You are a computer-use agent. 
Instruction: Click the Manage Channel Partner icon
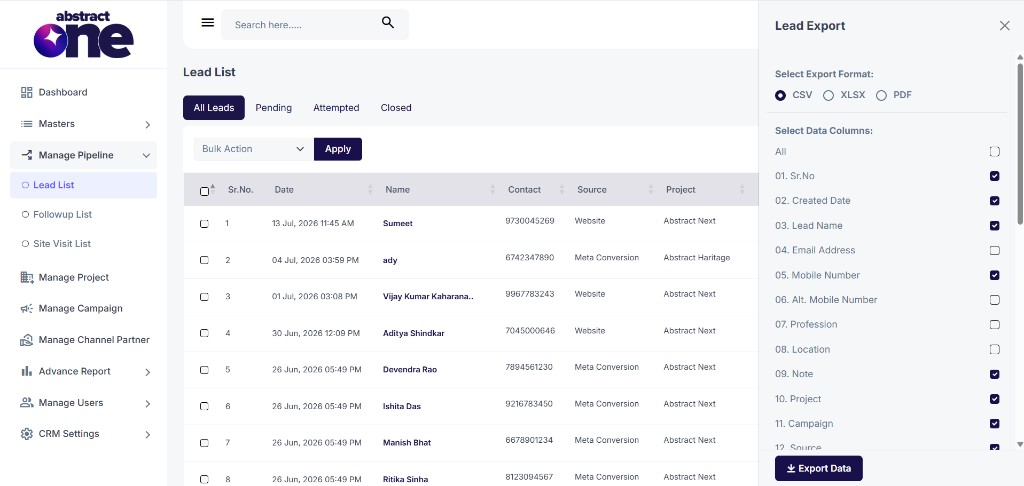(x=27, y=340)
